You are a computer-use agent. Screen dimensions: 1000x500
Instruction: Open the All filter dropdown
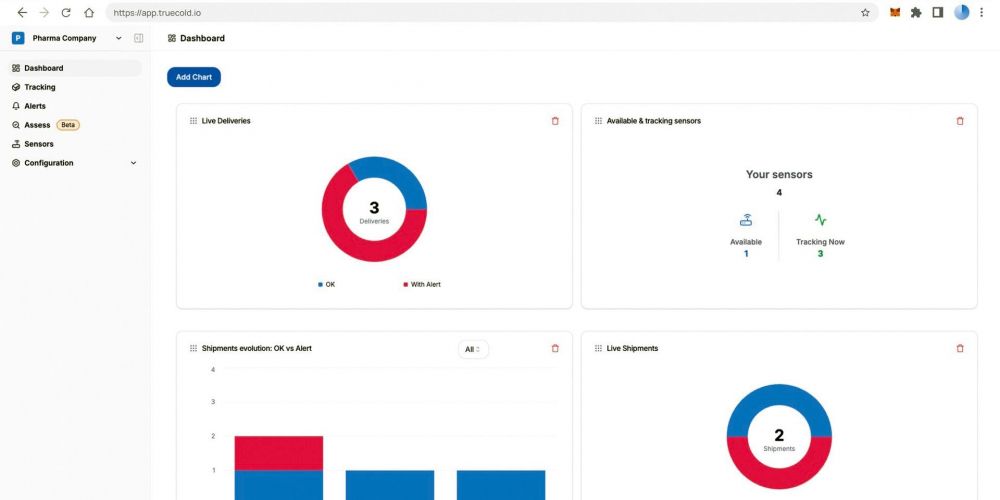point(473,349)
